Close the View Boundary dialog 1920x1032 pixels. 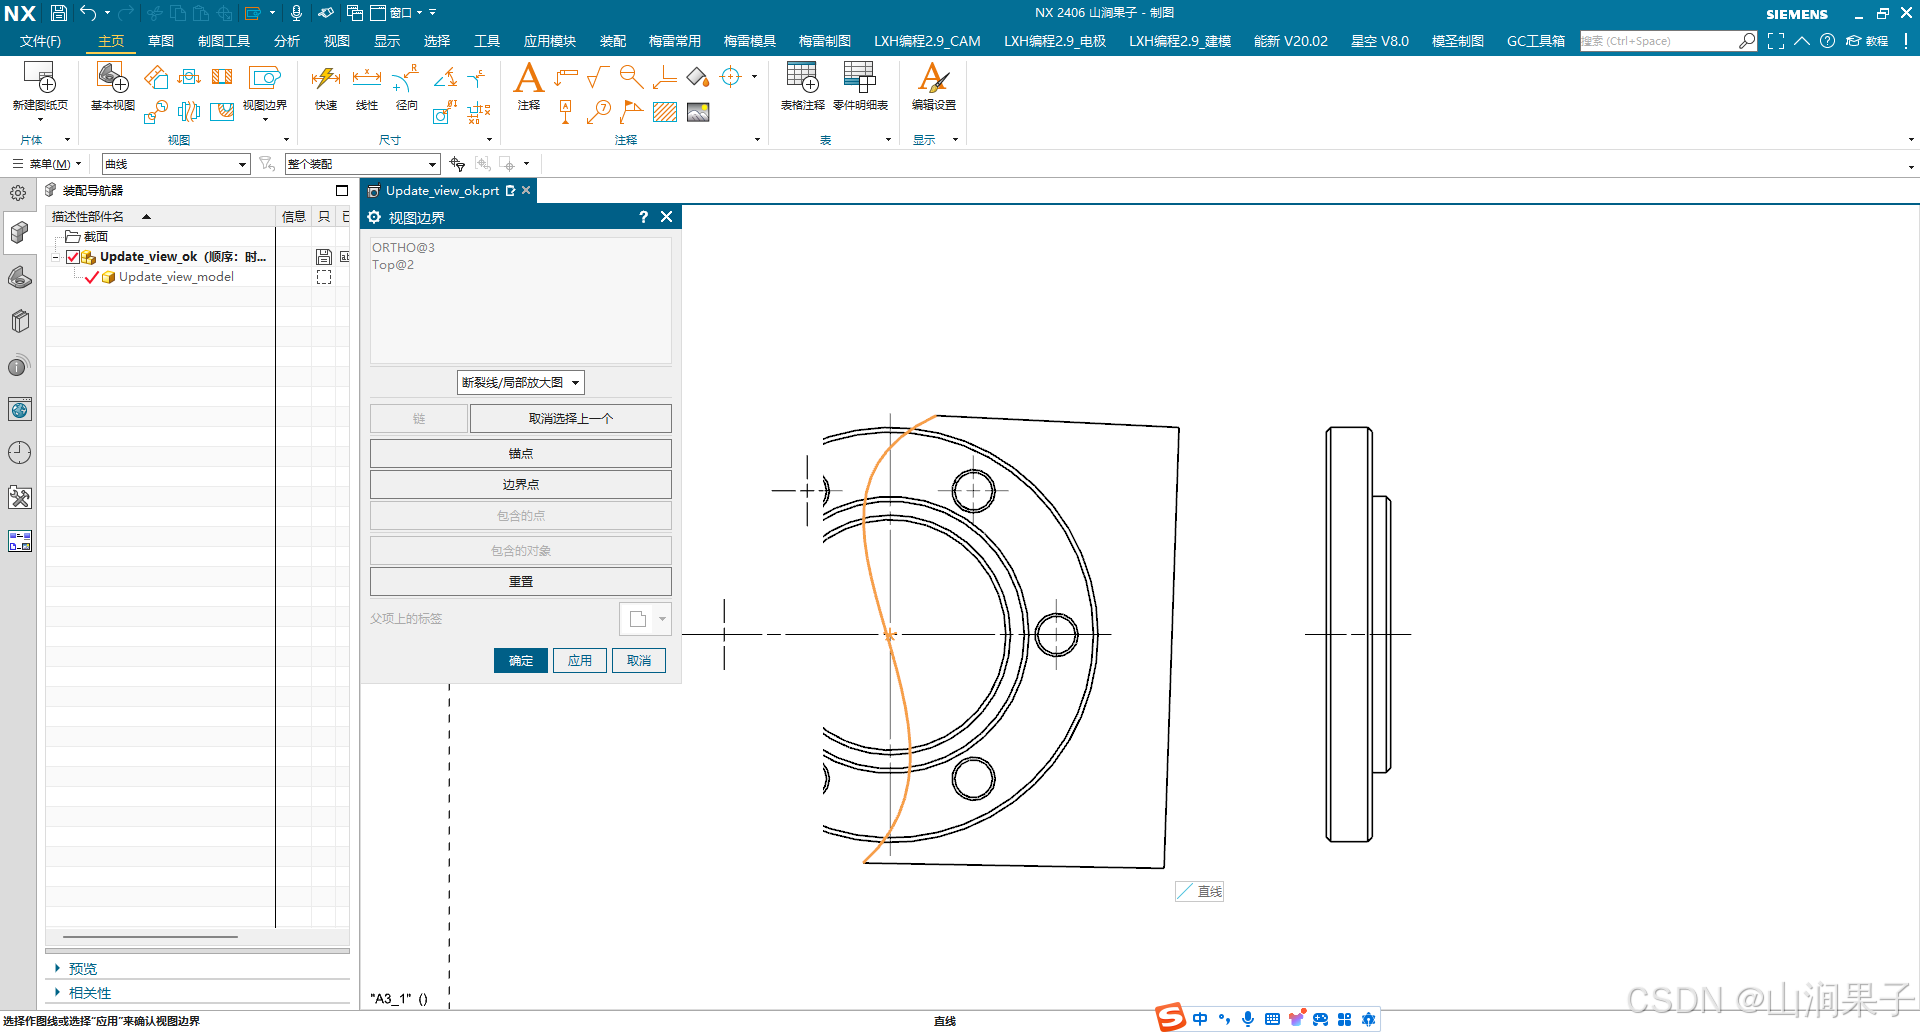pyautogui.click(x=667, y=217)
